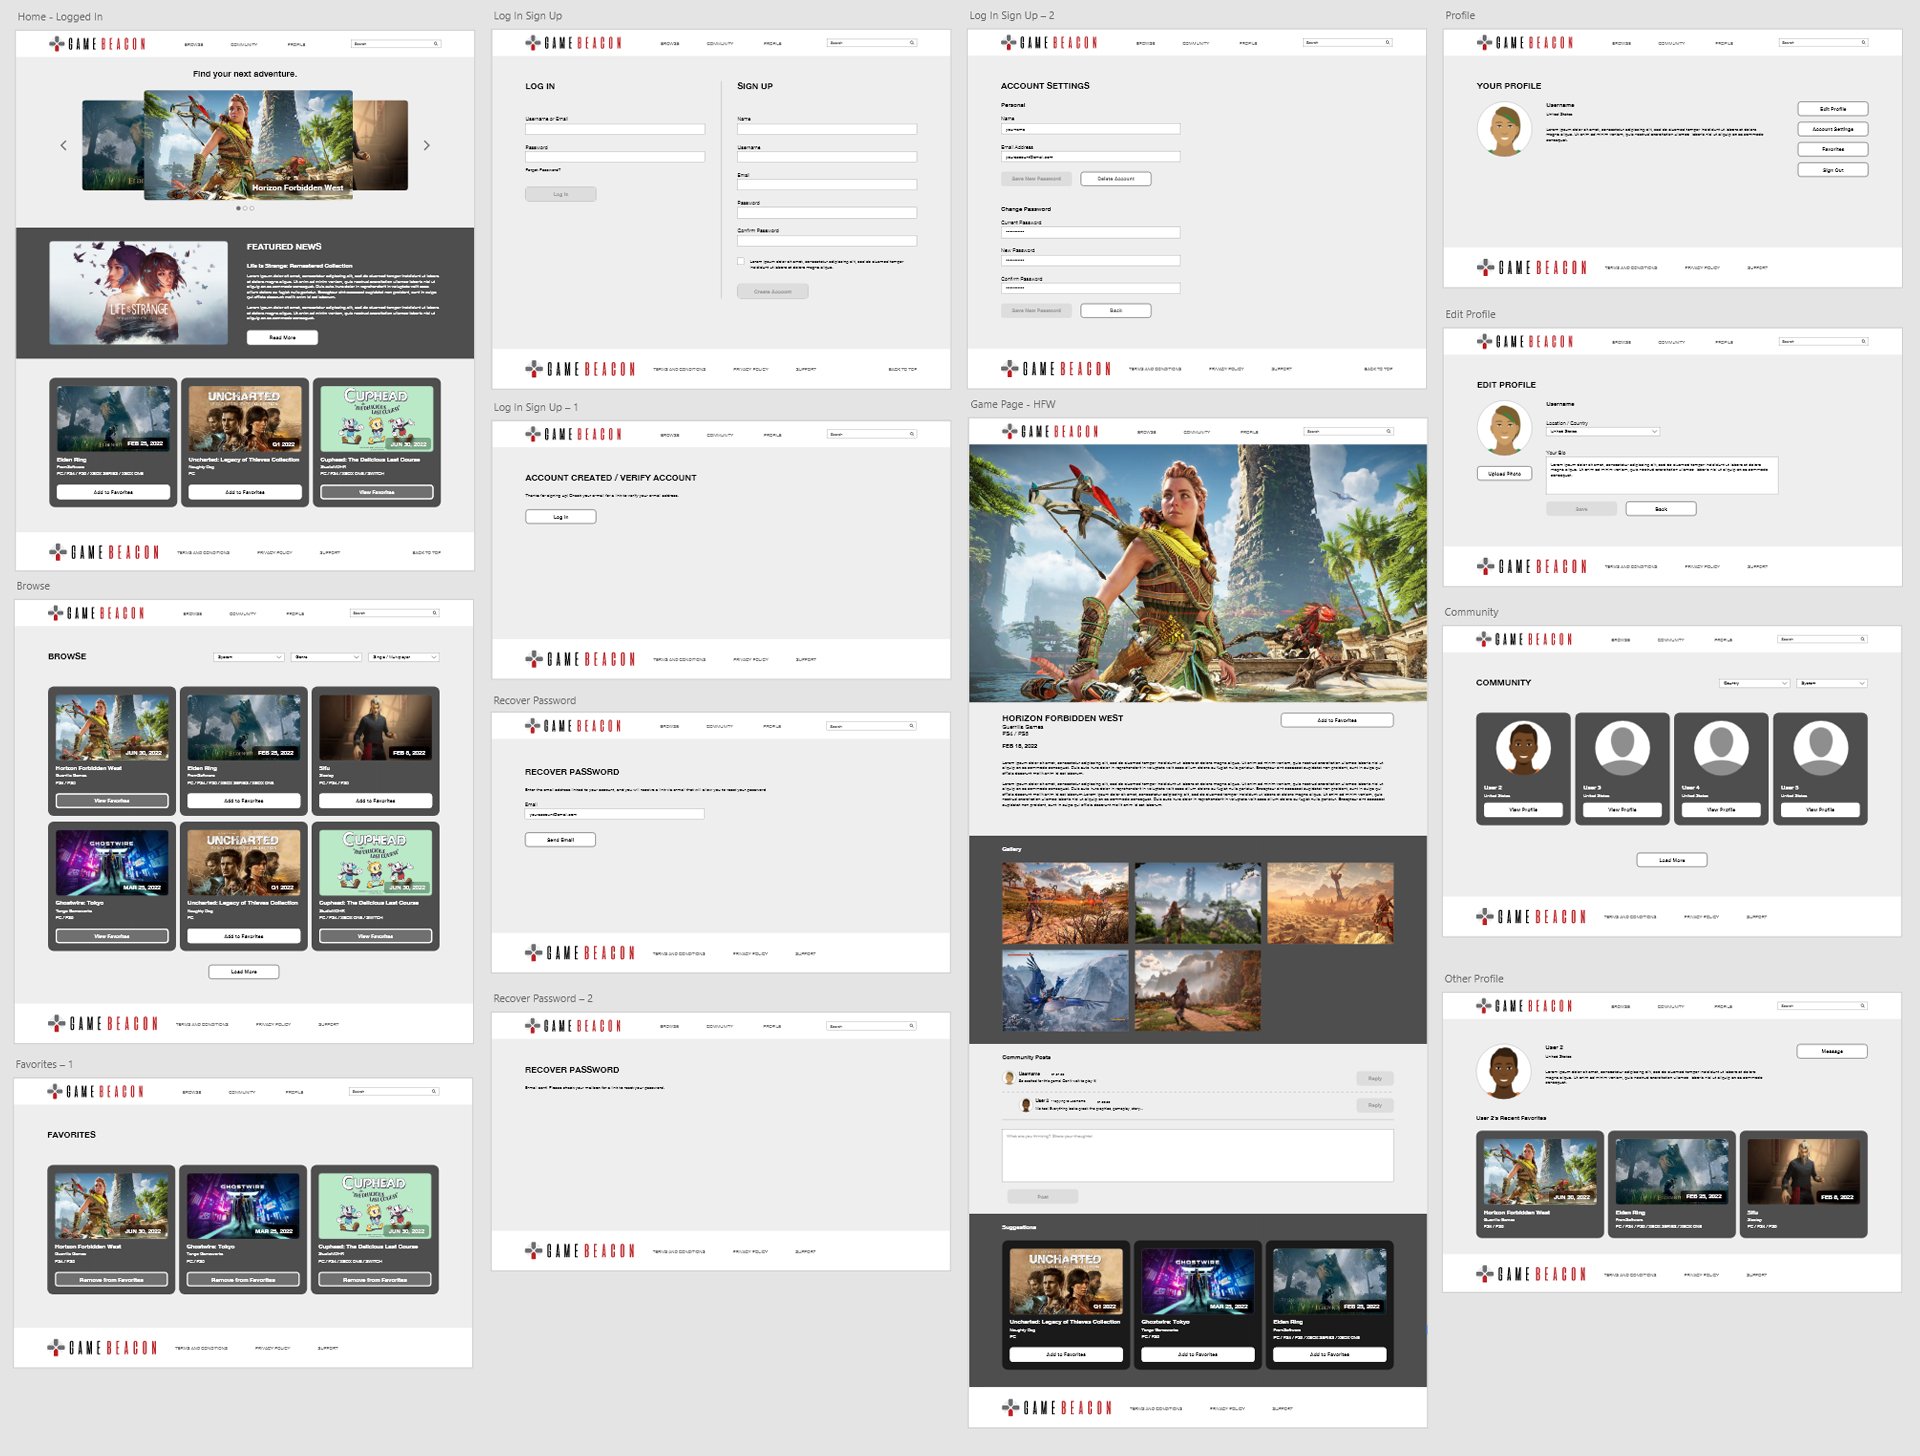
Task: Click Create Account button in Sign Up form
Action: [x=773, y=292]
